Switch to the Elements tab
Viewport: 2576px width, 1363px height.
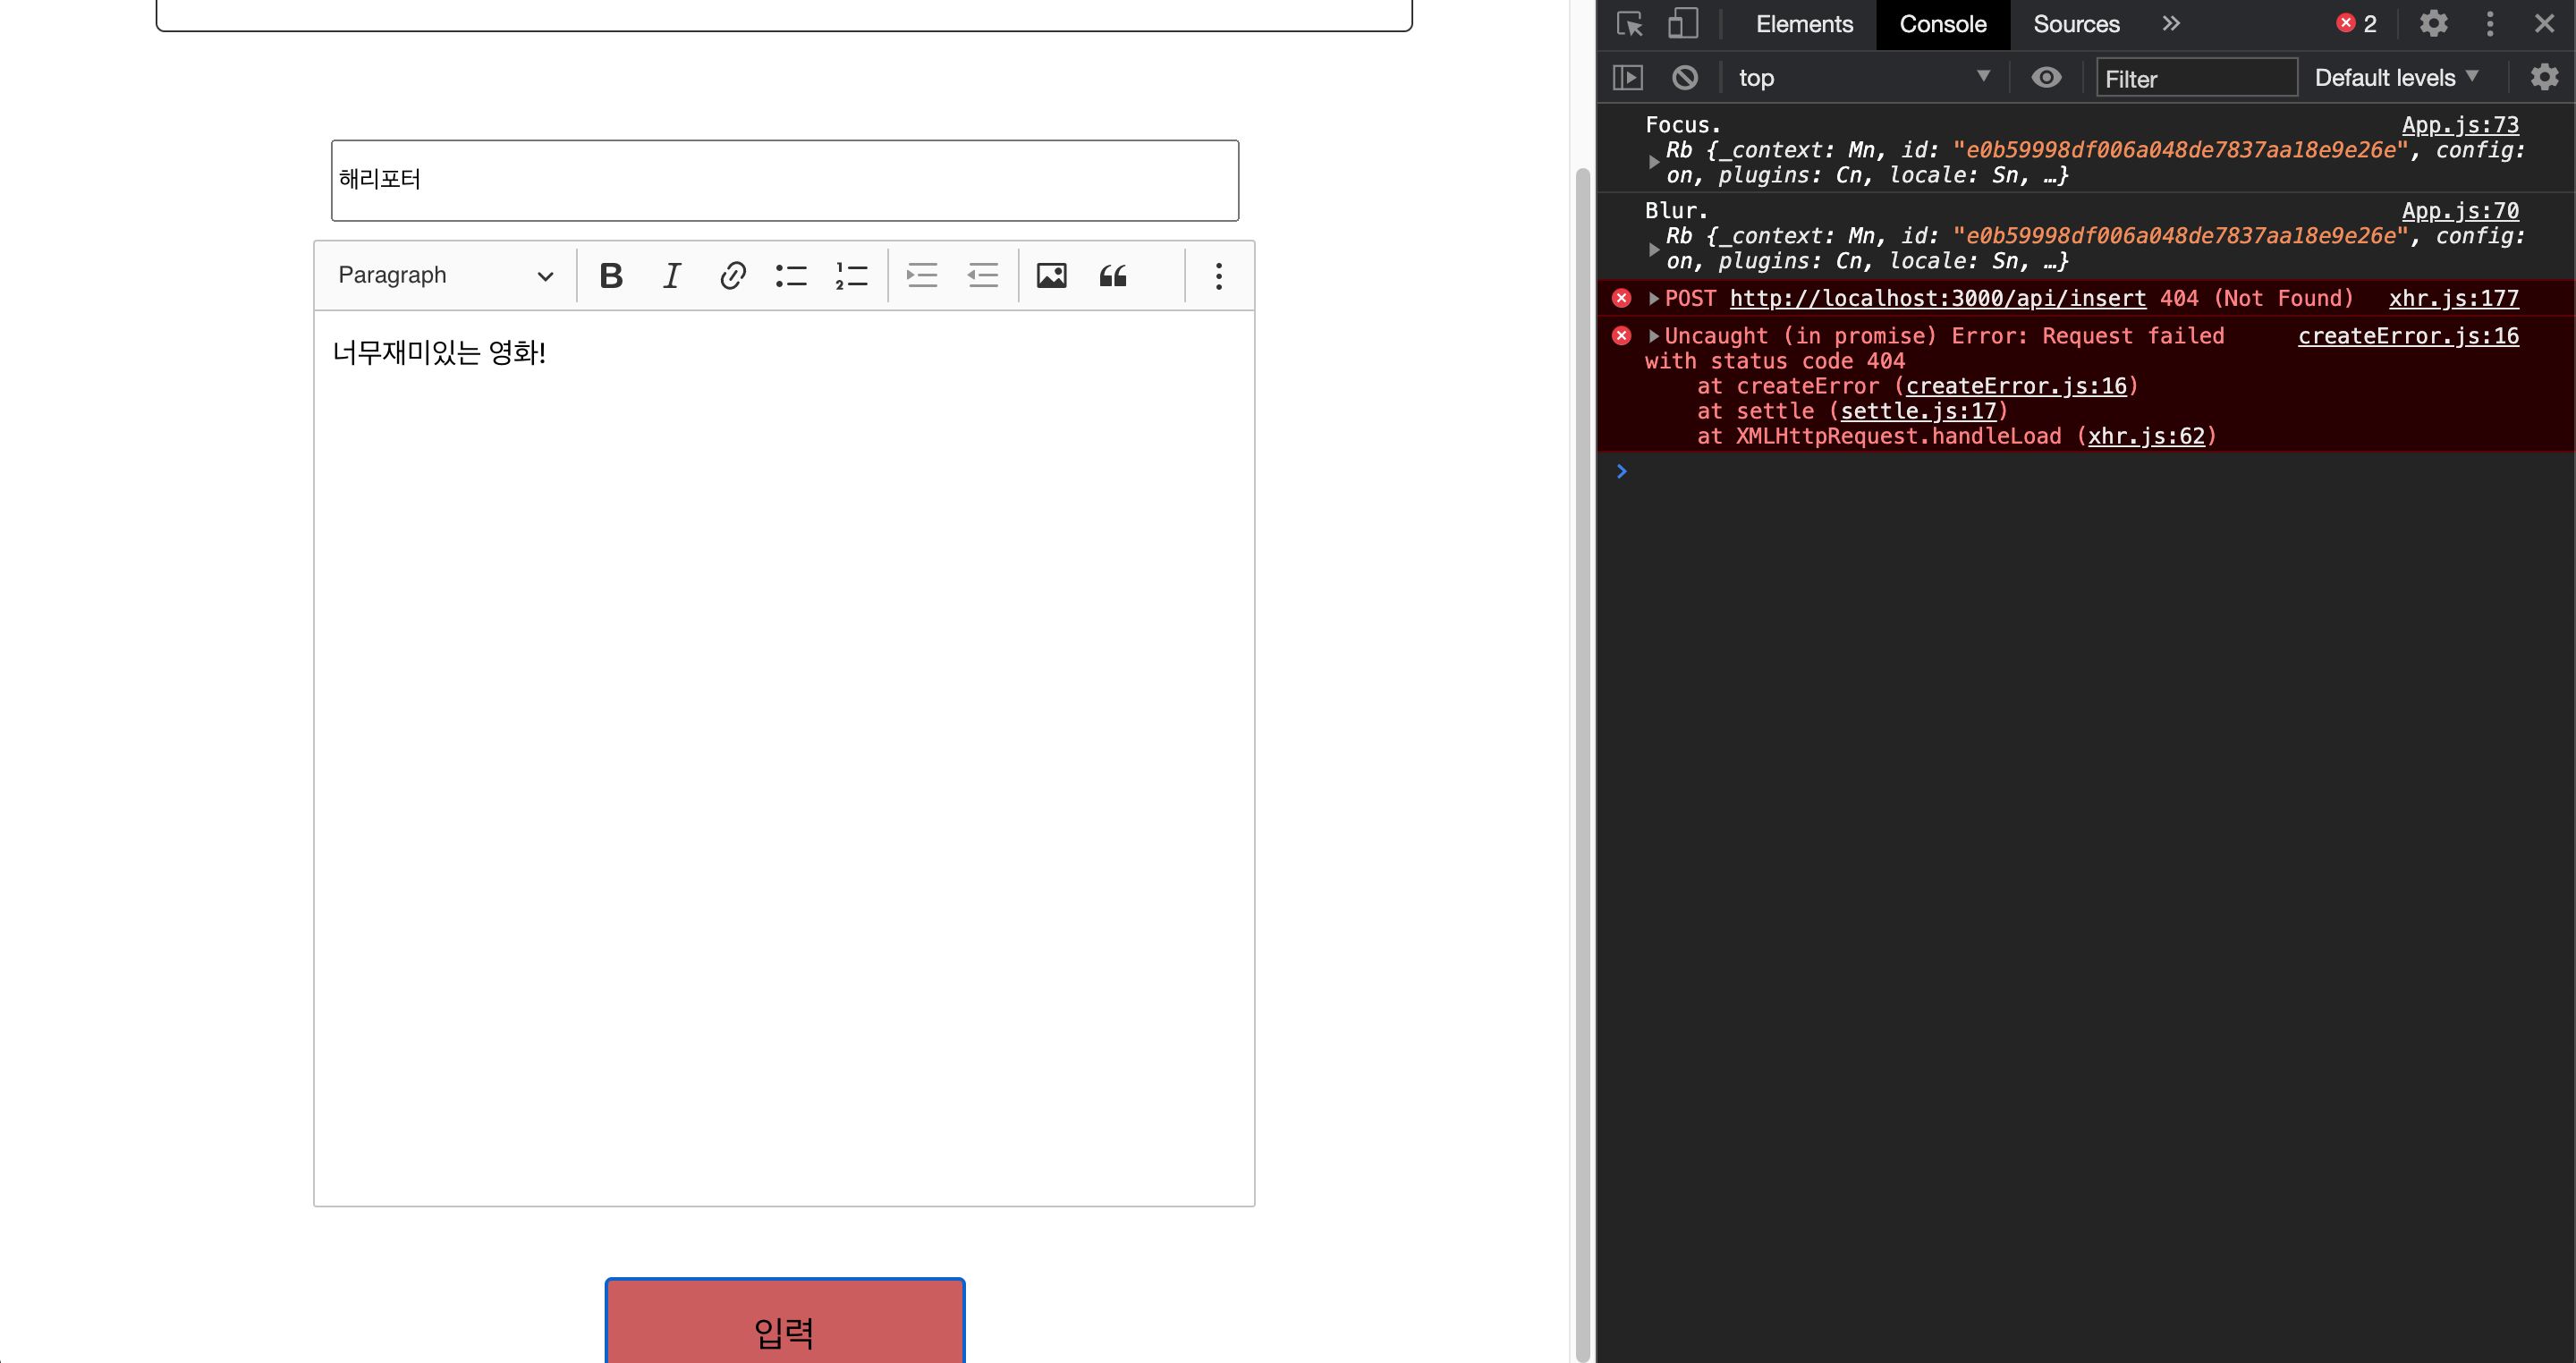click(1802, 24)
